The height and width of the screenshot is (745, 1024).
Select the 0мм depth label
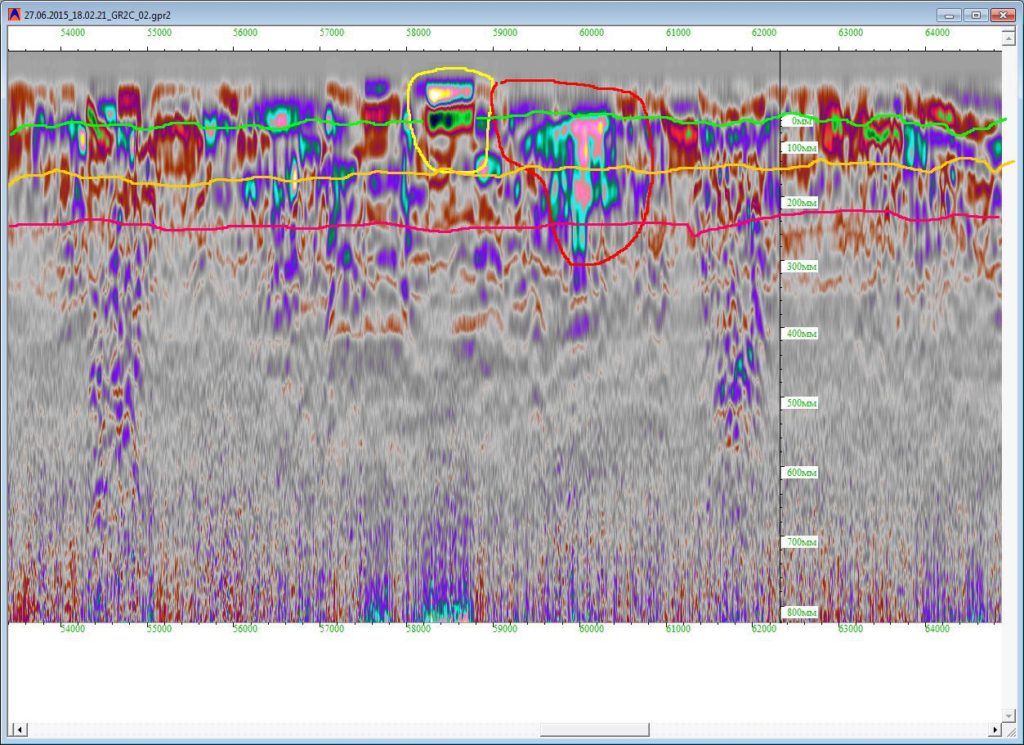tap(799, 121)
